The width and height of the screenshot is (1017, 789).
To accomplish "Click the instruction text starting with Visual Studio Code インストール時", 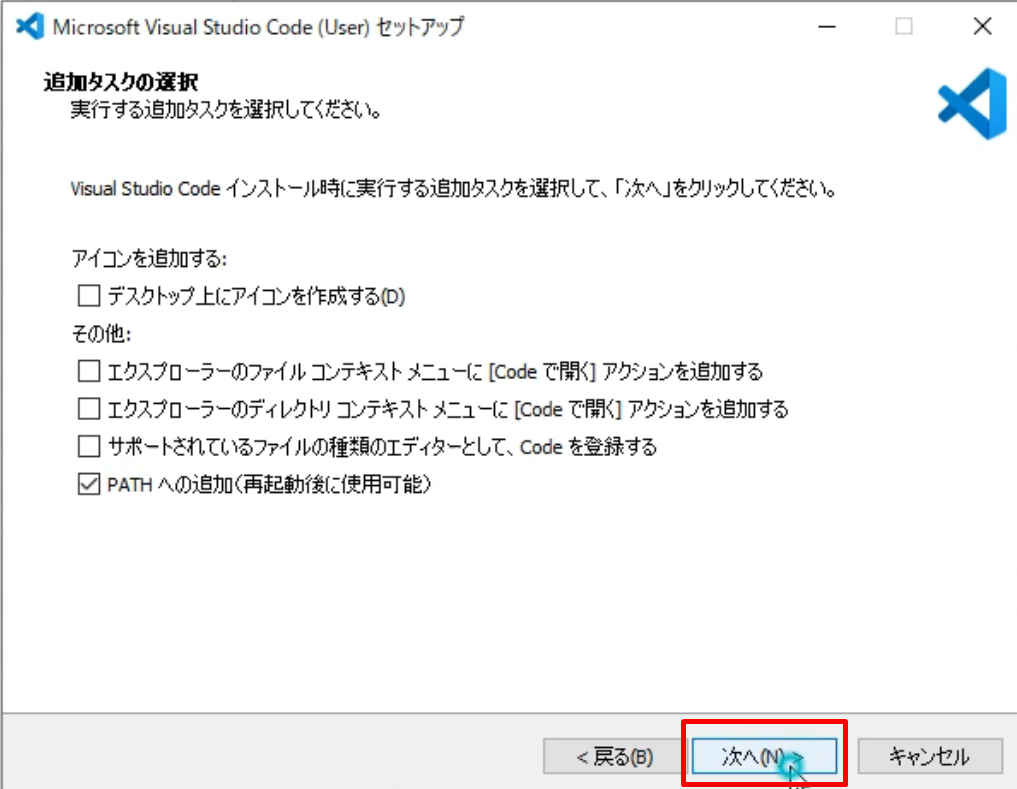I will (x=453, y=189).
